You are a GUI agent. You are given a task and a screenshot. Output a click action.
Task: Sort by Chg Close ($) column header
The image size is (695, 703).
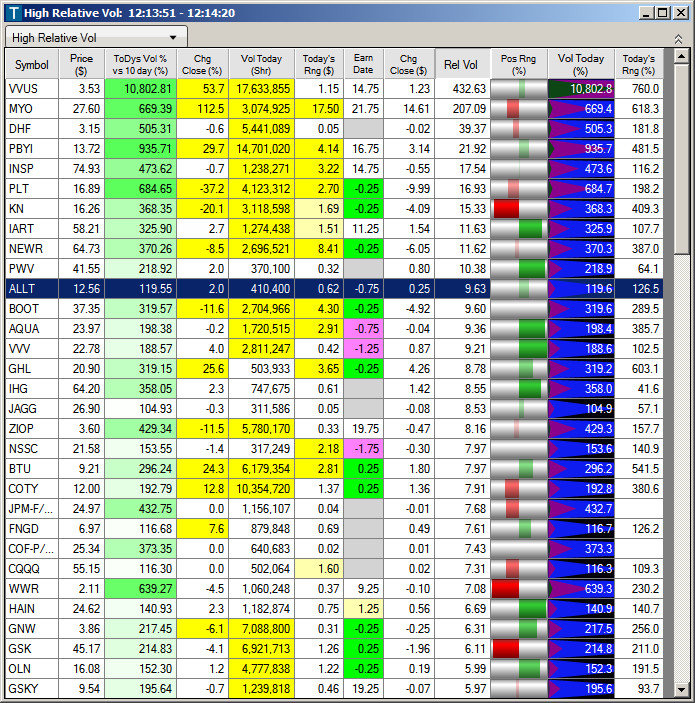tap(408, 65)
